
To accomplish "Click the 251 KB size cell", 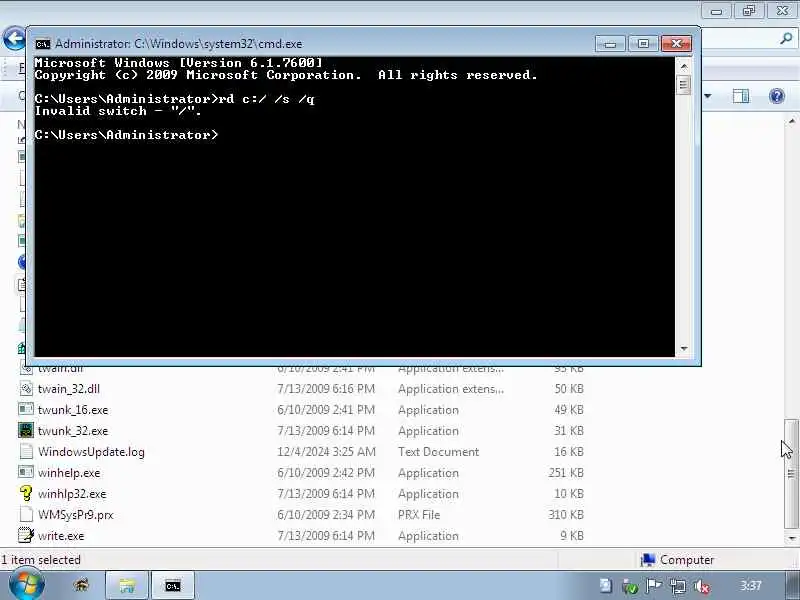I will pyautogui.click(x=566, y=473).
